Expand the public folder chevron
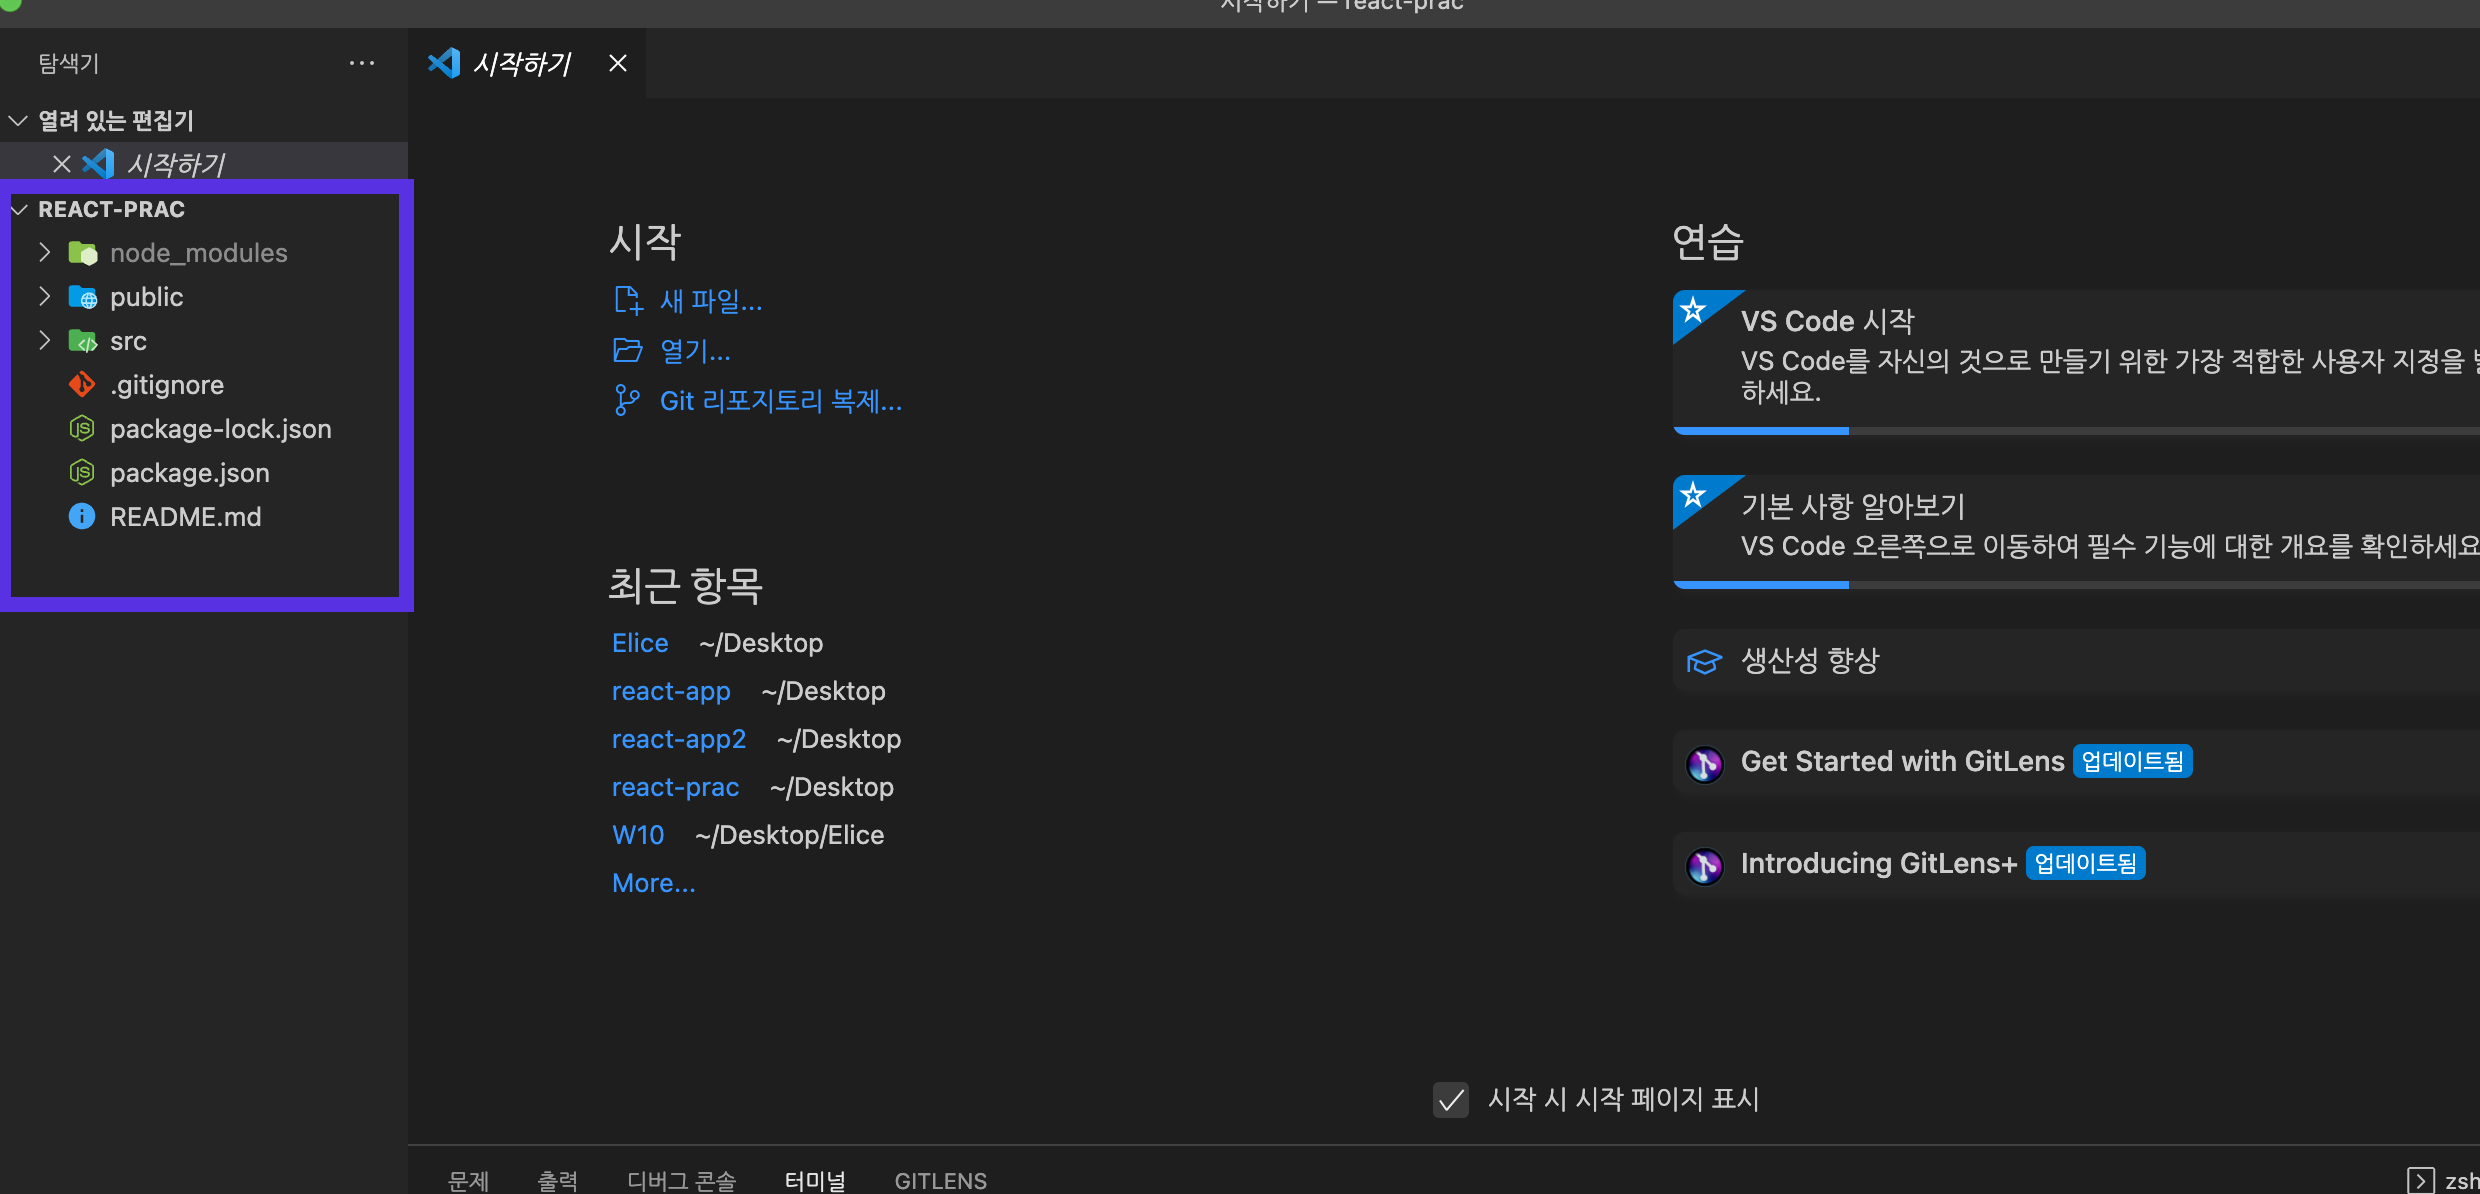Viewport: 2480px width, 1194px height. pos(44,296)
